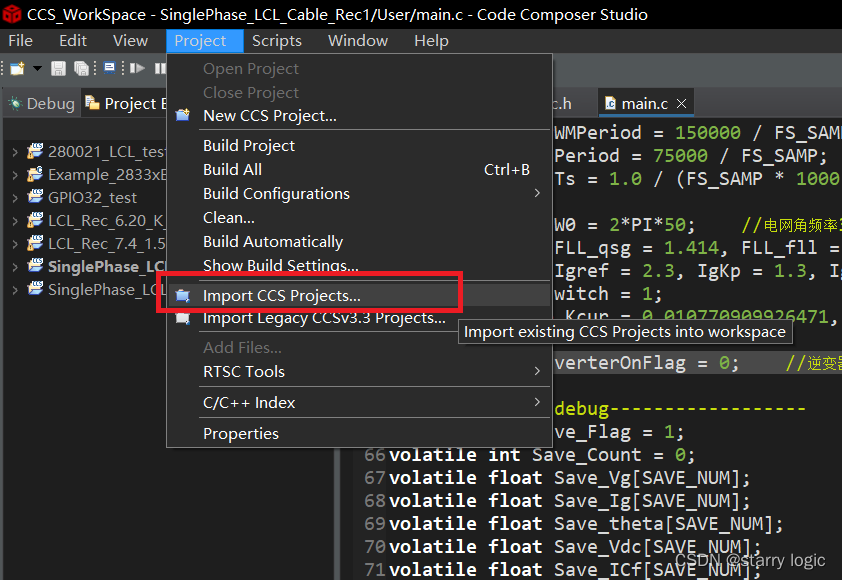Open the RTSC Tools submenu
This screenshot has height=580, width=842.
coord(359,372)
